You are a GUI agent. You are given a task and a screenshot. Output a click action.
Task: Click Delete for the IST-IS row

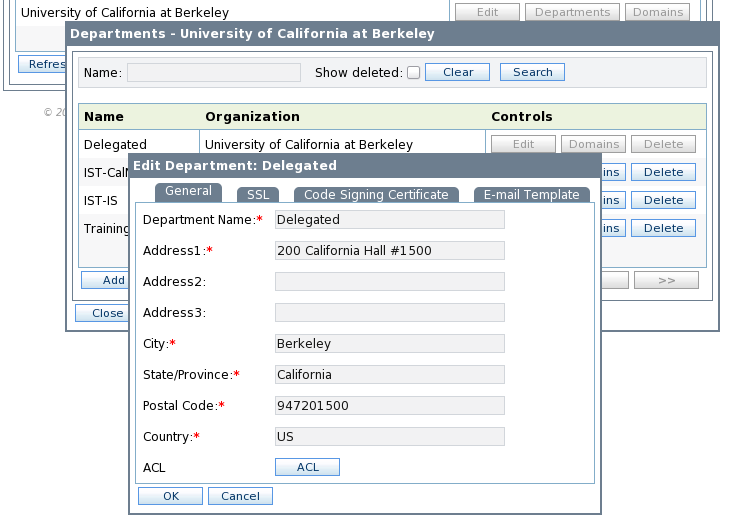click(663, 200)
